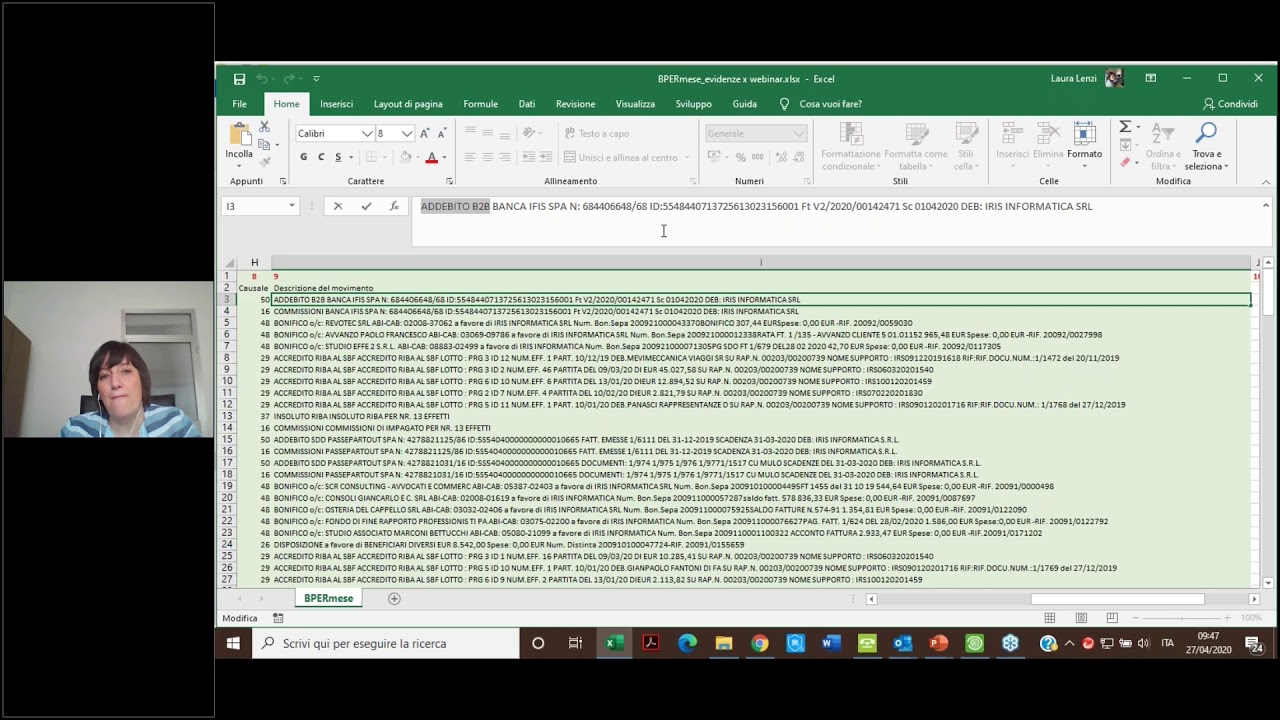
Task: Paste using the Incolla clipboard icon
Action: pos(239,134)
